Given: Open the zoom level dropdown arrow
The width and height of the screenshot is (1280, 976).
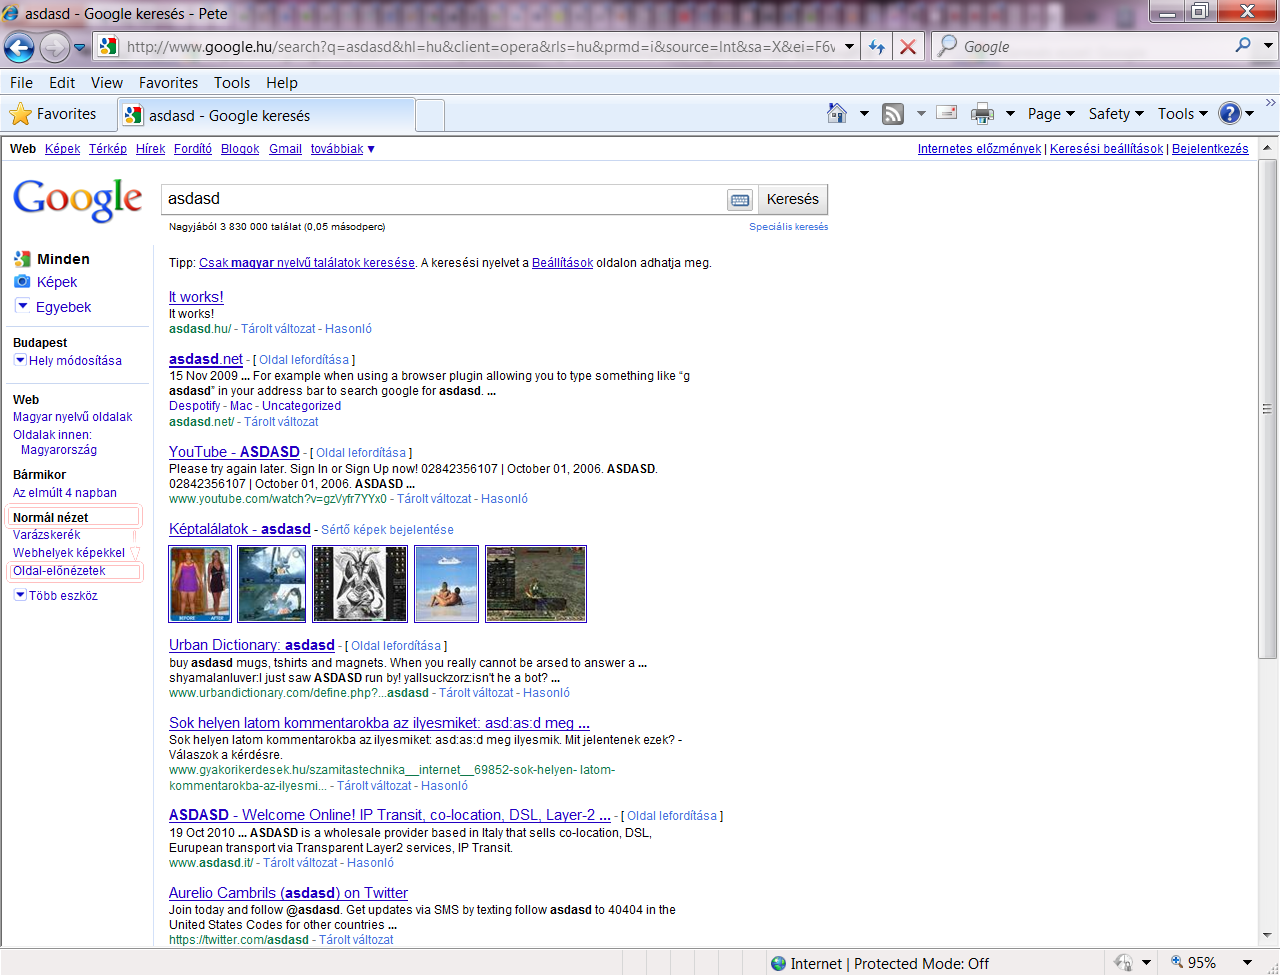Looking at the screenshot, I should (x=1247, y=963).
